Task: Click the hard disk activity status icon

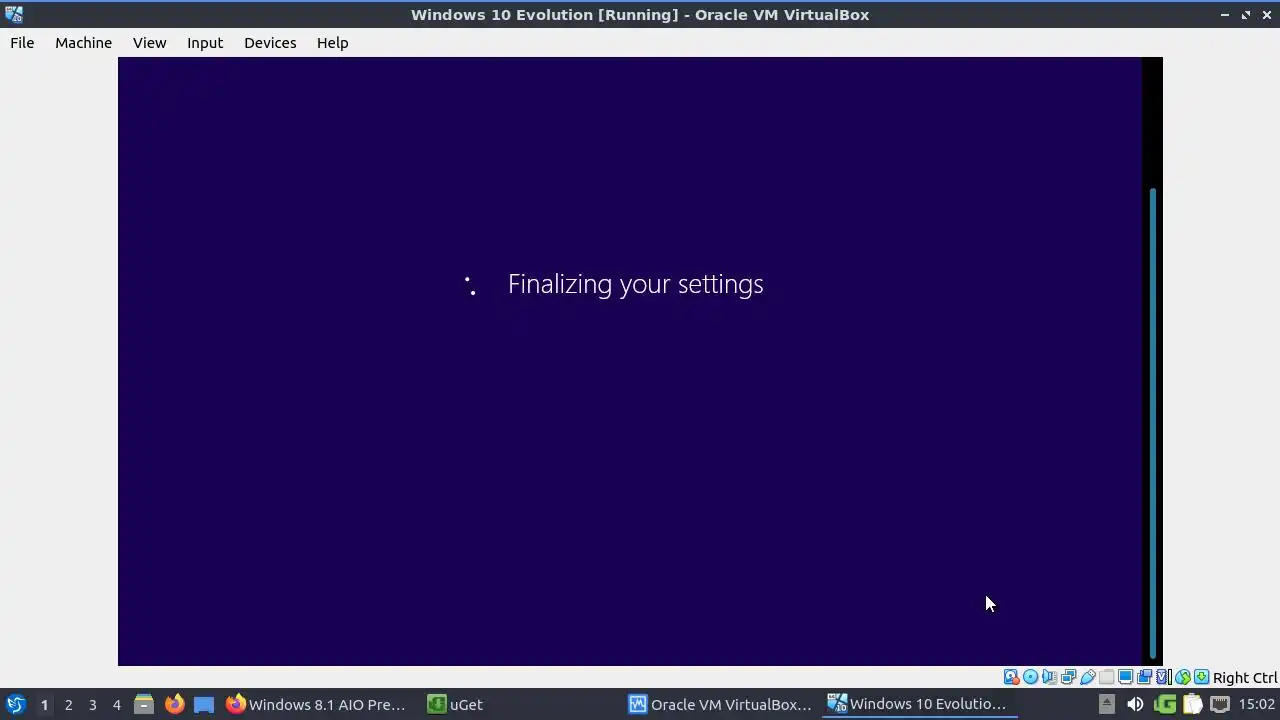Action: (1011, 677)
